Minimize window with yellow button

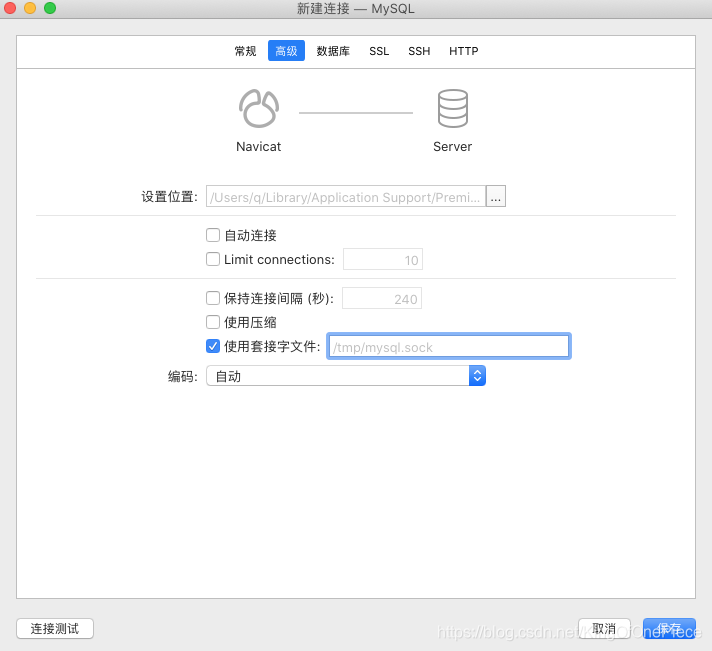pos(30,8)
